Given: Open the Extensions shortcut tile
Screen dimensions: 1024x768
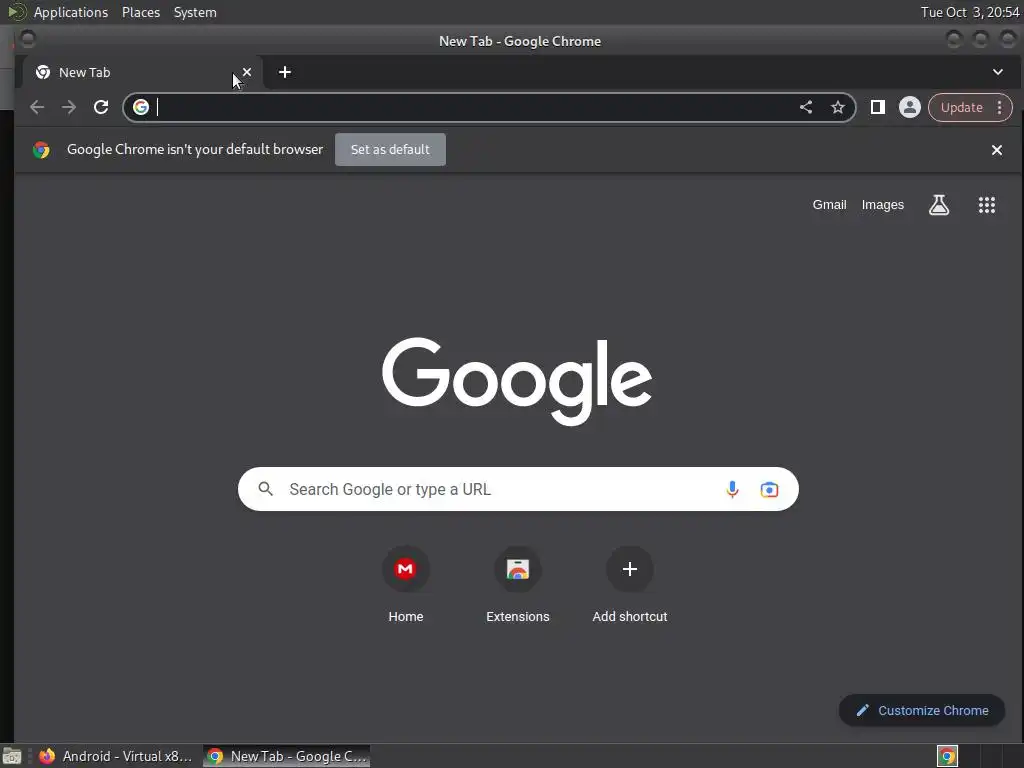Looking at the screenshot, I should point(518,584).
